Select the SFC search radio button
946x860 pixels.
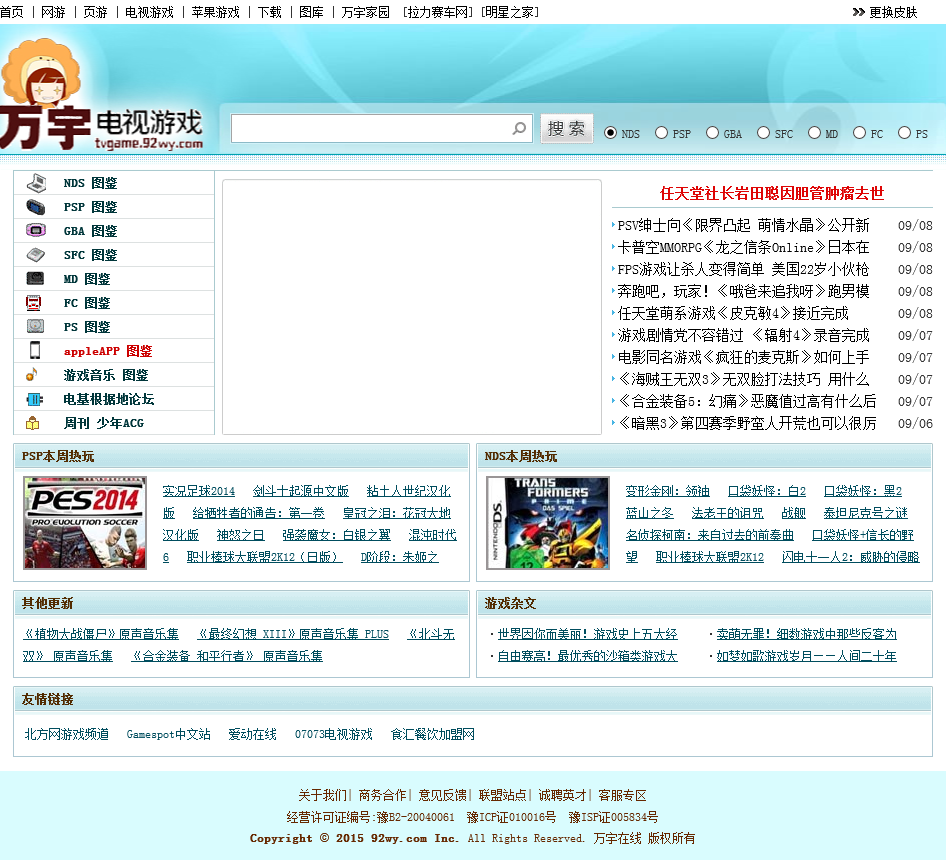763,133
